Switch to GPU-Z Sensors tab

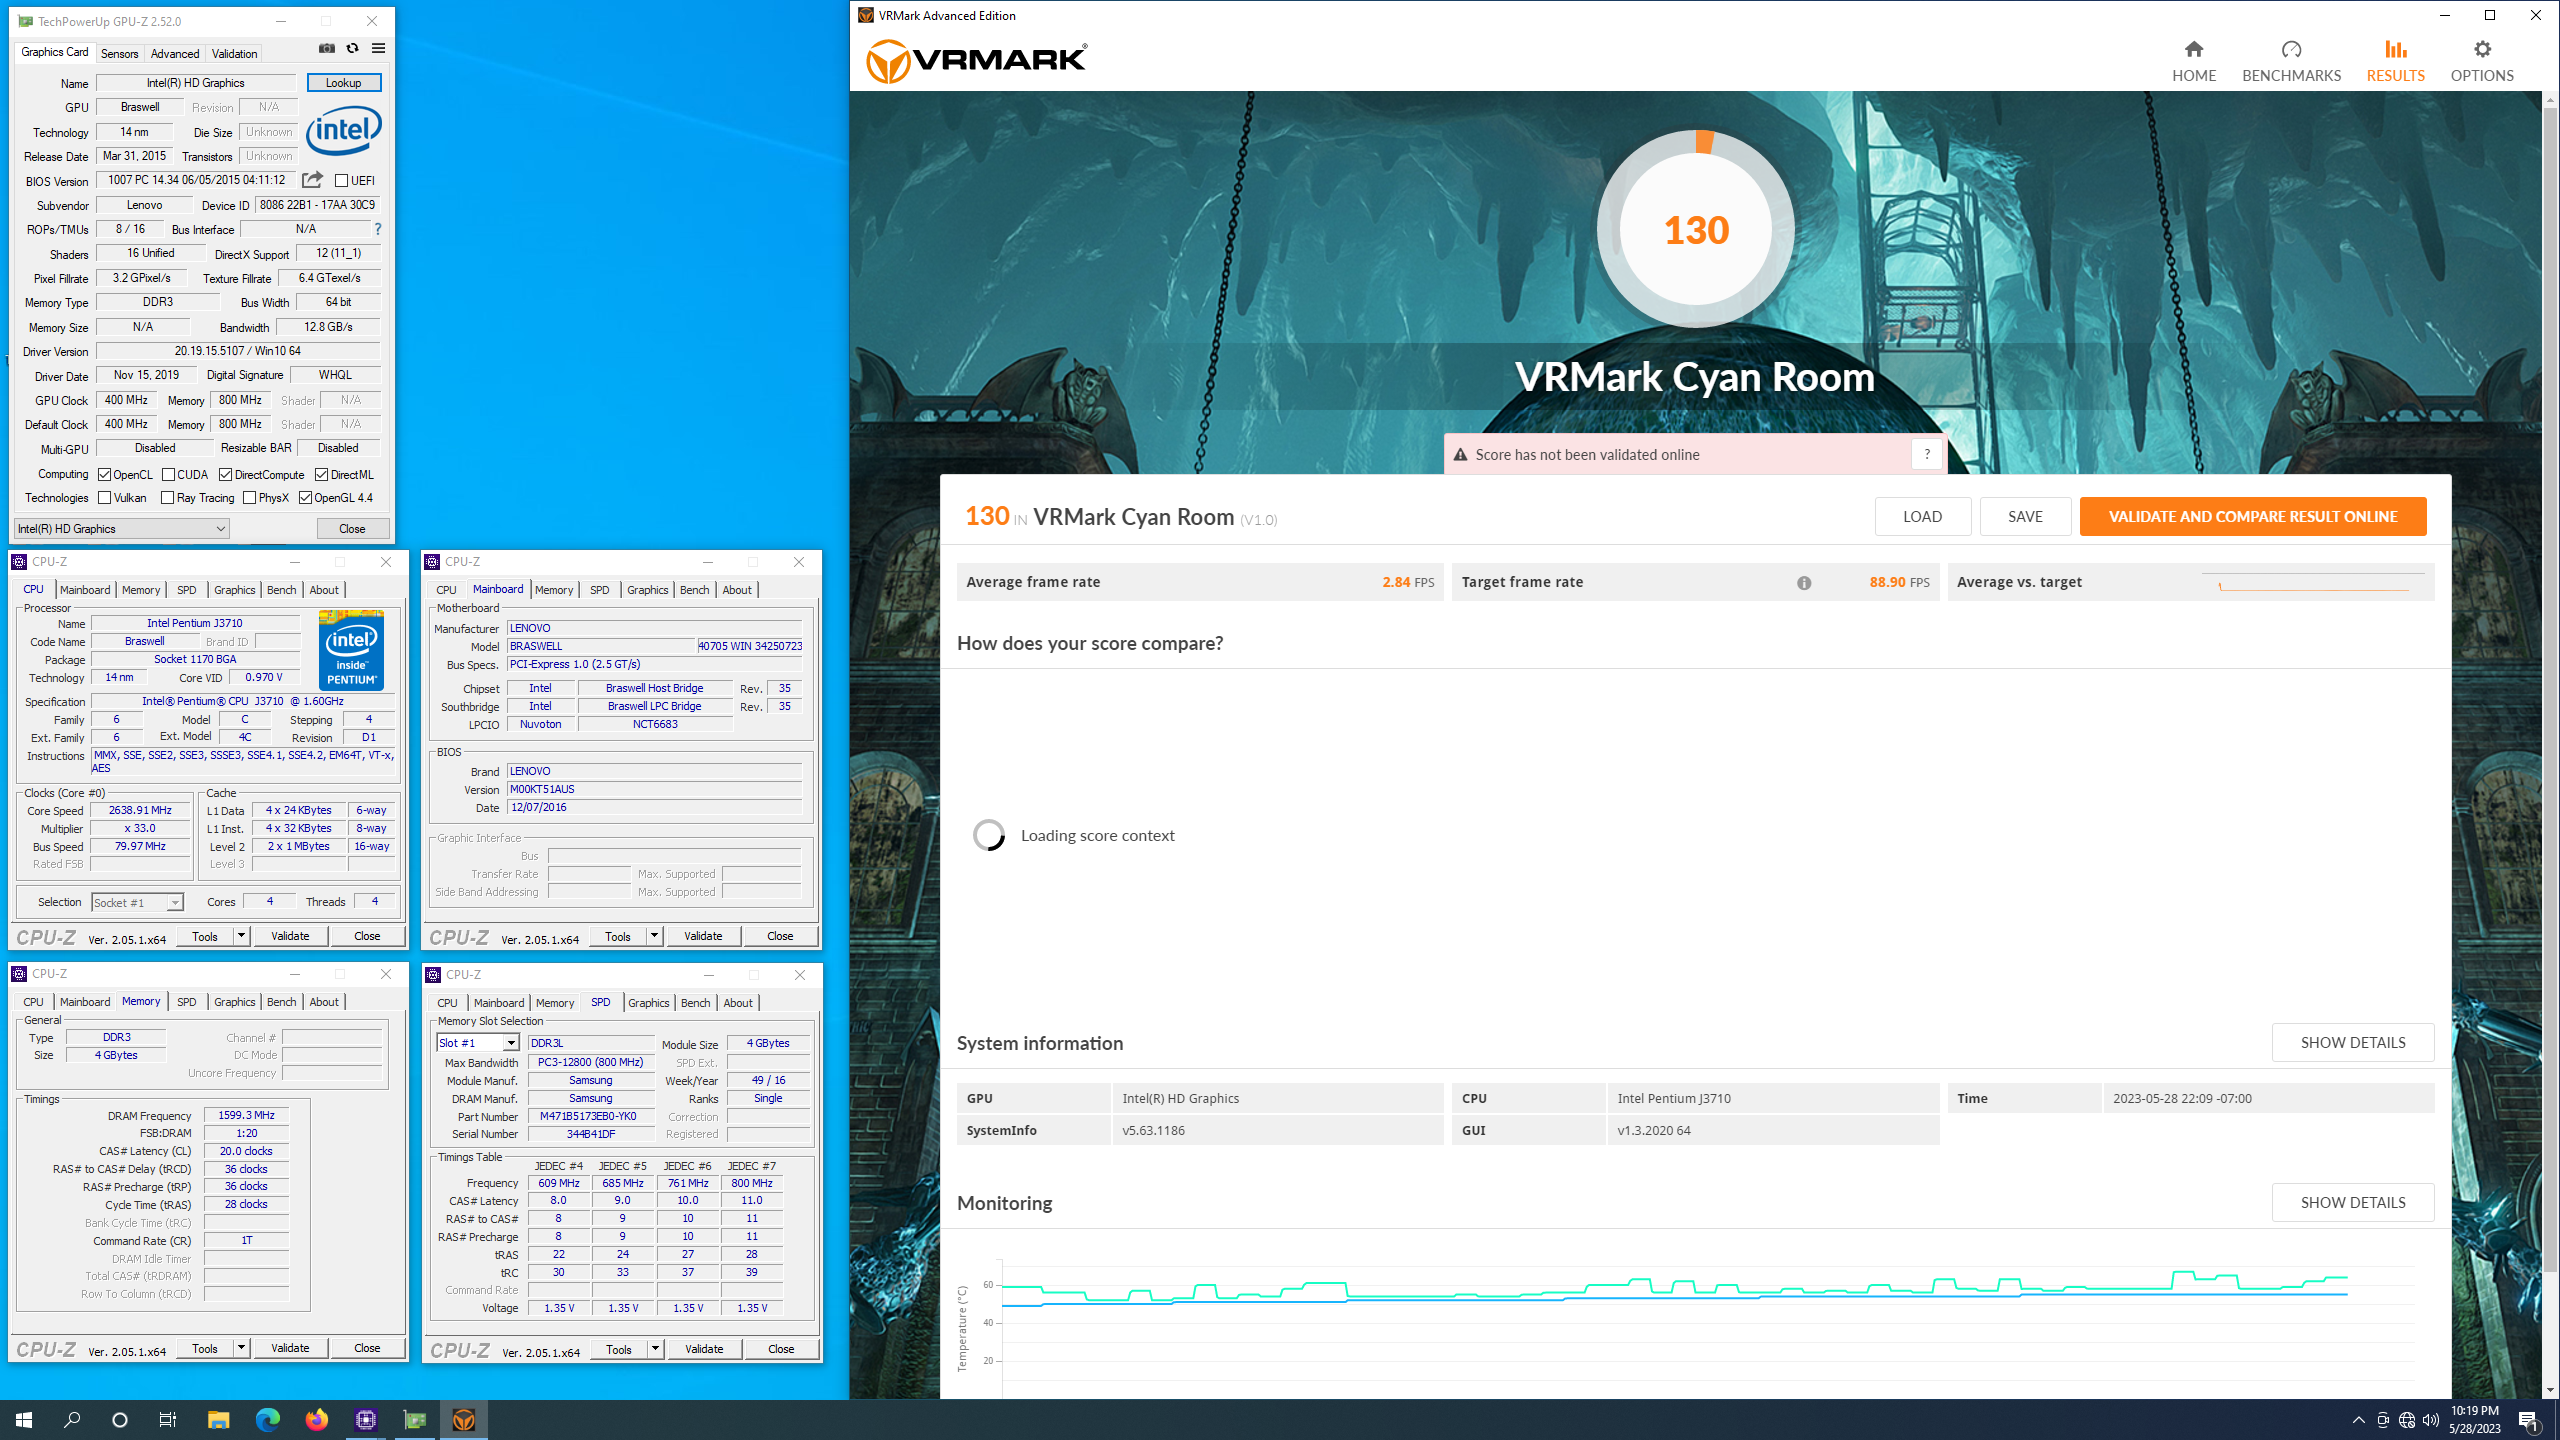tap(120, 54)
